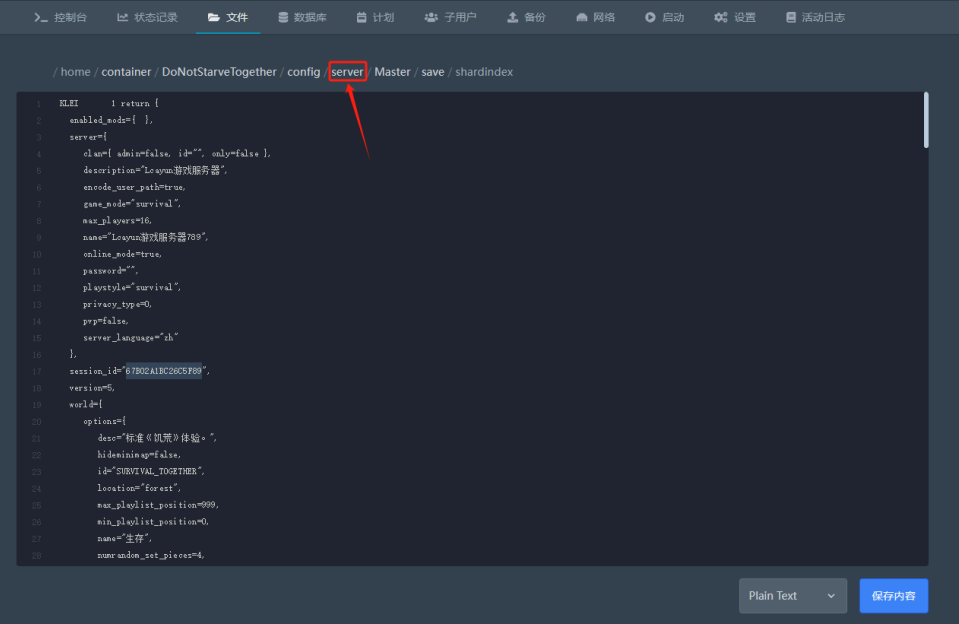Click the numrandom_set_pieces=4 line
959x624 pixels.
click(151, 555)
